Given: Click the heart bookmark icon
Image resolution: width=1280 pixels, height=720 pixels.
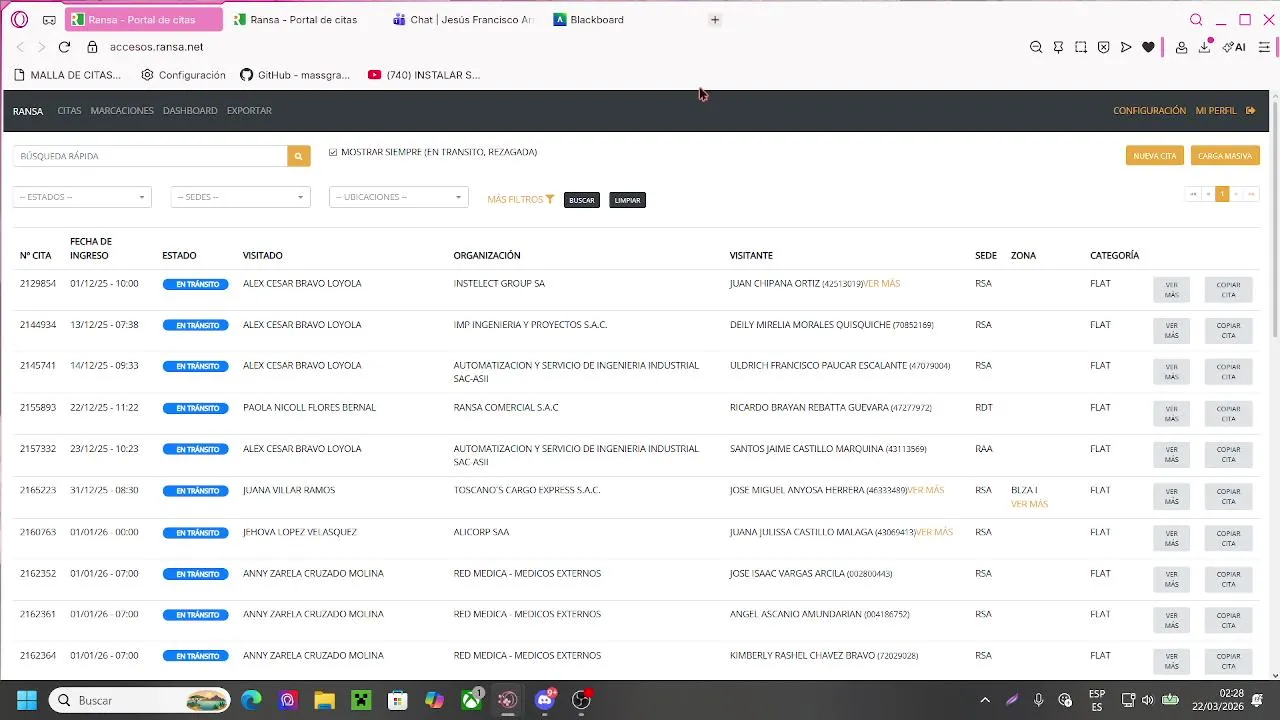Looking at the screenshot, I should coord(1148,47).
